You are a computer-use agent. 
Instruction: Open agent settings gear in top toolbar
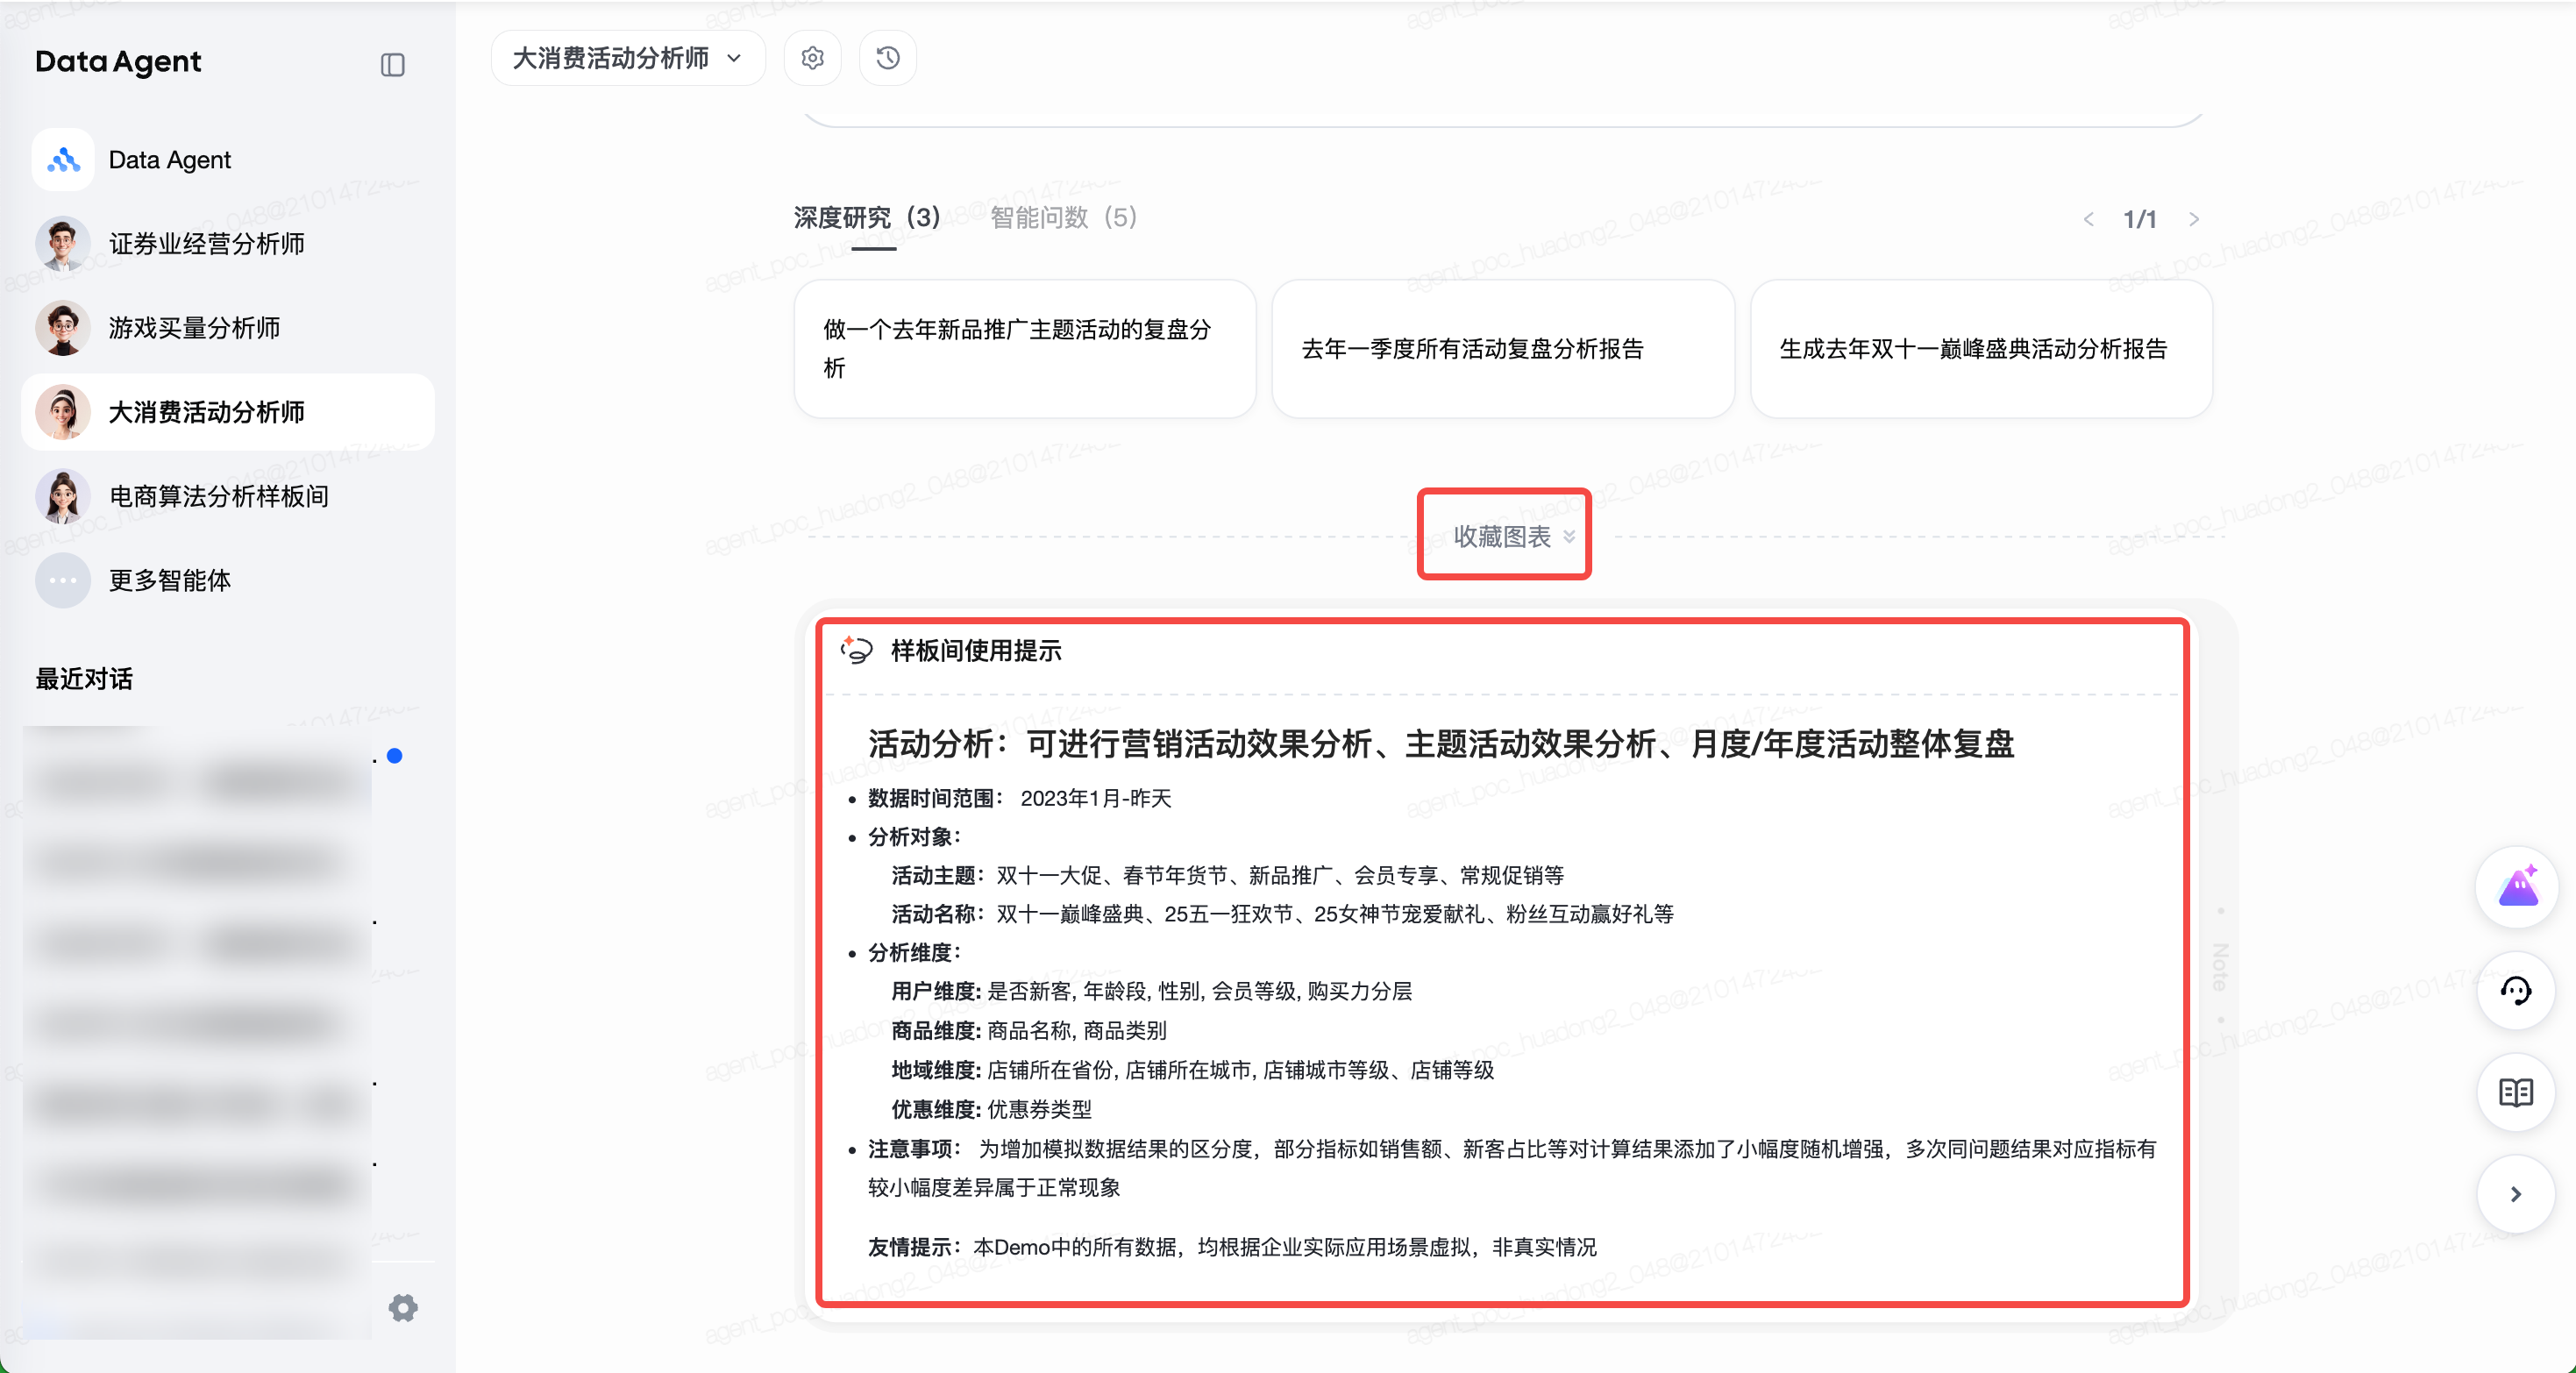(812, 58)
